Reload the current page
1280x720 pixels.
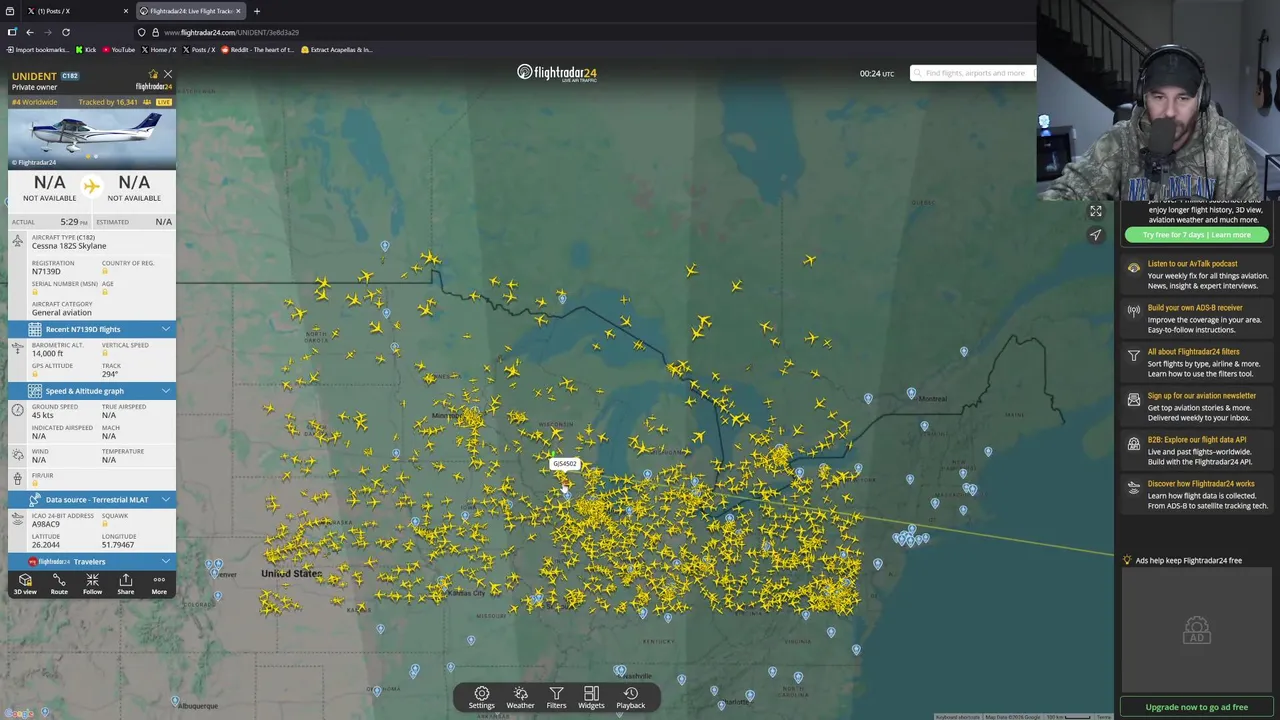[66, 32]
